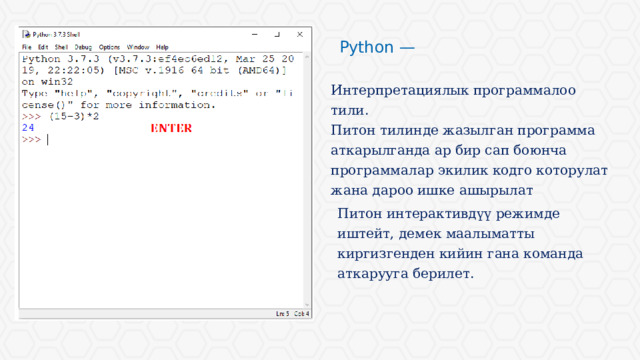The width and height of the screenshot is (640, 360).
Task: Click the expression (15-3)*2 in the shell
Action: (x=74, y=116)
